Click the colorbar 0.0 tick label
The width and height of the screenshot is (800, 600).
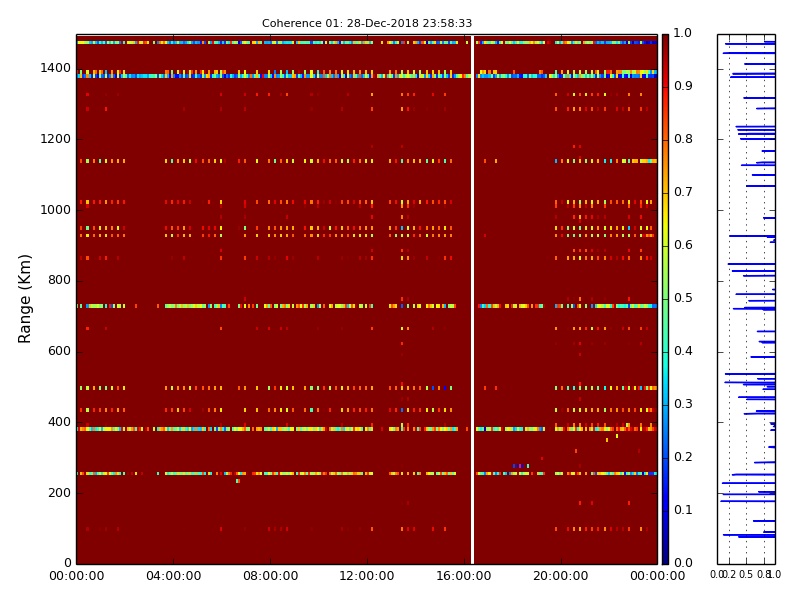(x=683, y=563)
